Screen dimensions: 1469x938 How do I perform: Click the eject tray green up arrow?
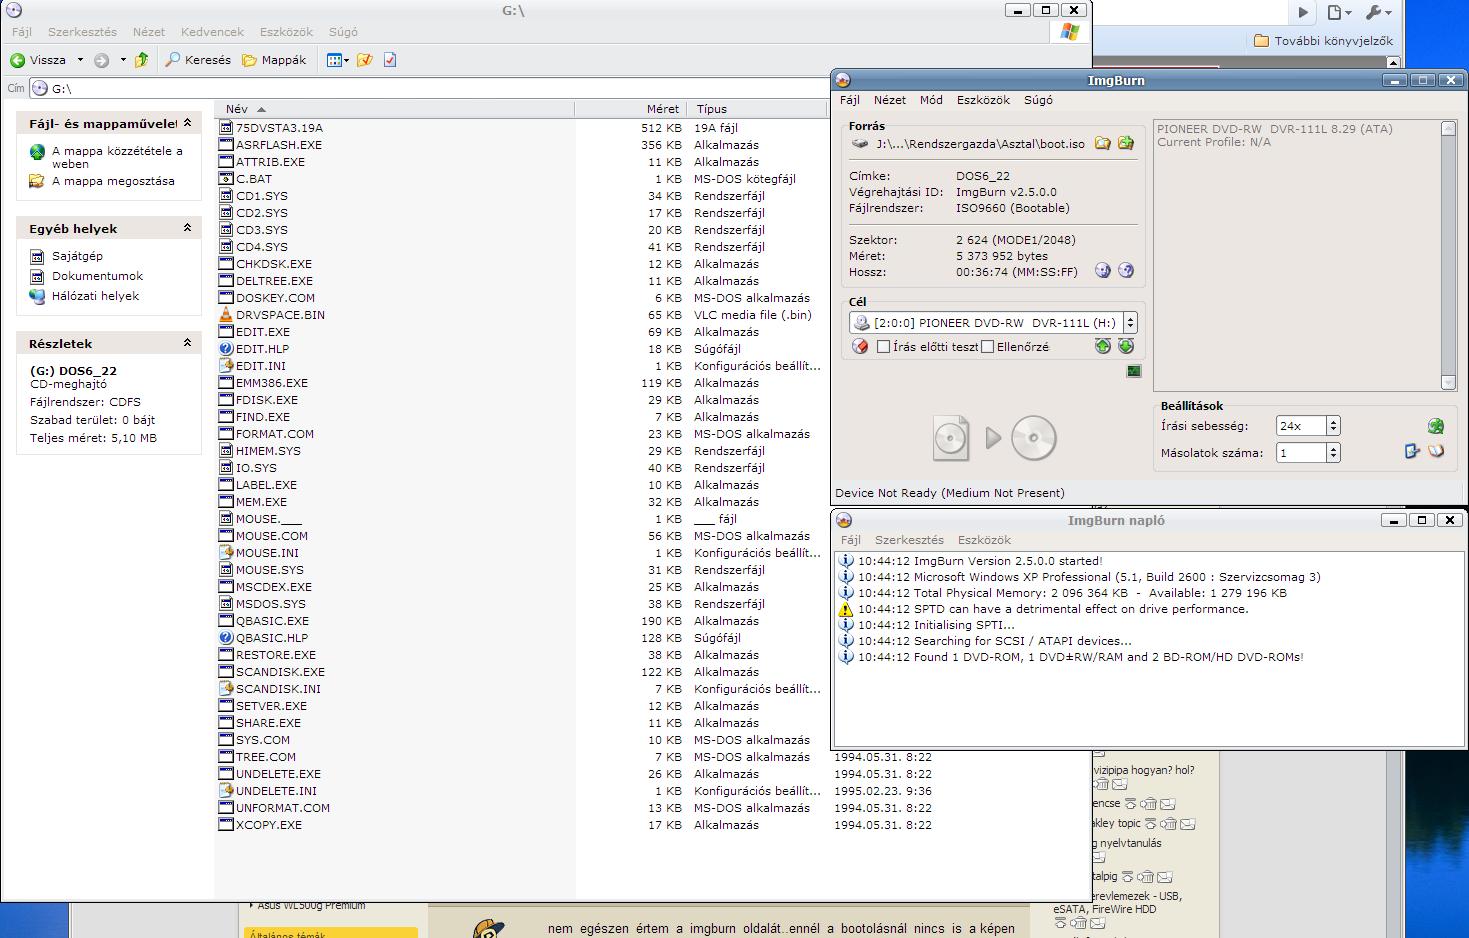1102,346
